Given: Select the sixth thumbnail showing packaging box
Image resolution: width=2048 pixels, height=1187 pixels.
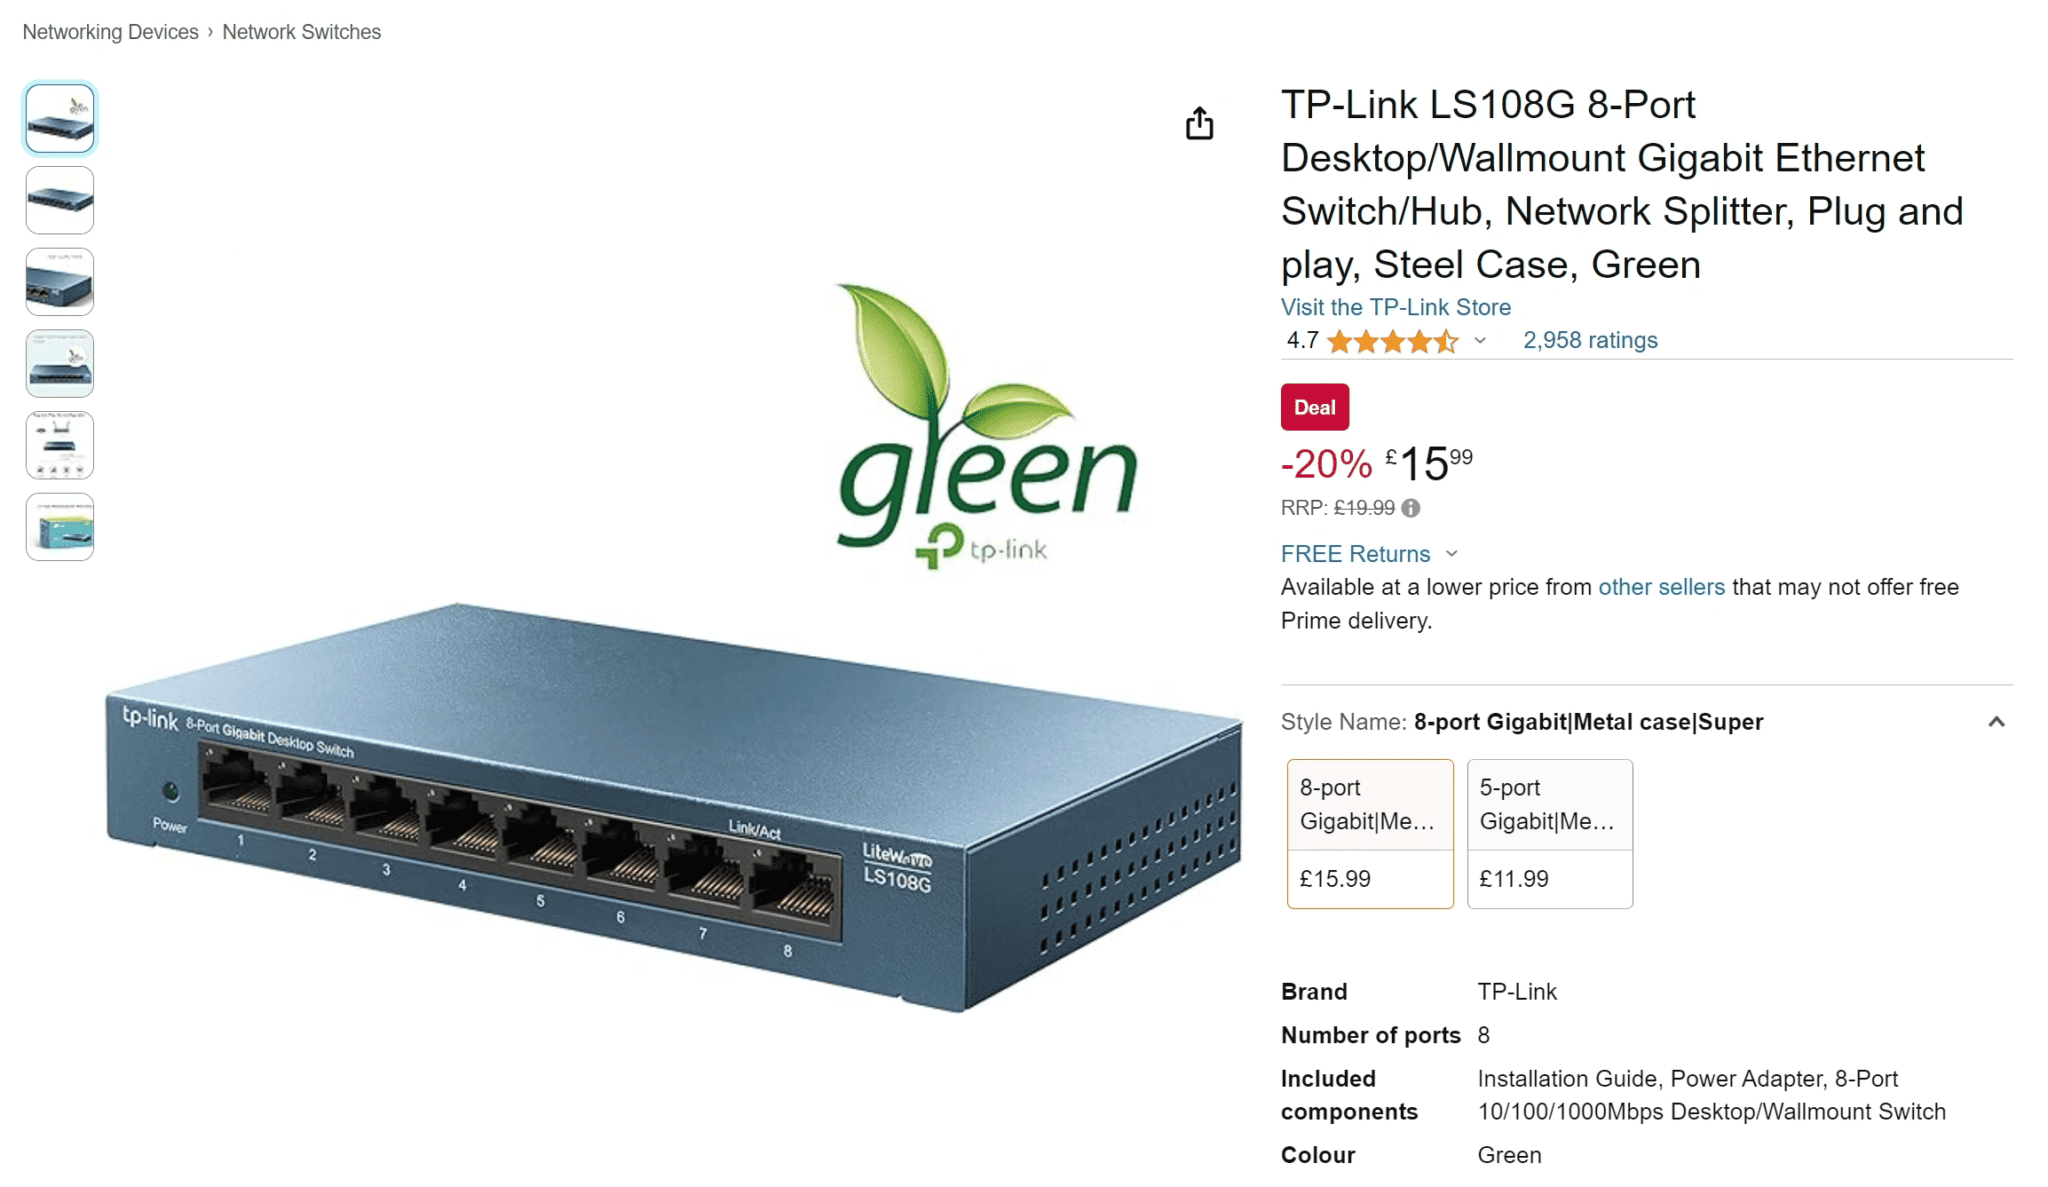Looking at the screenshot, I should (60, 527).
